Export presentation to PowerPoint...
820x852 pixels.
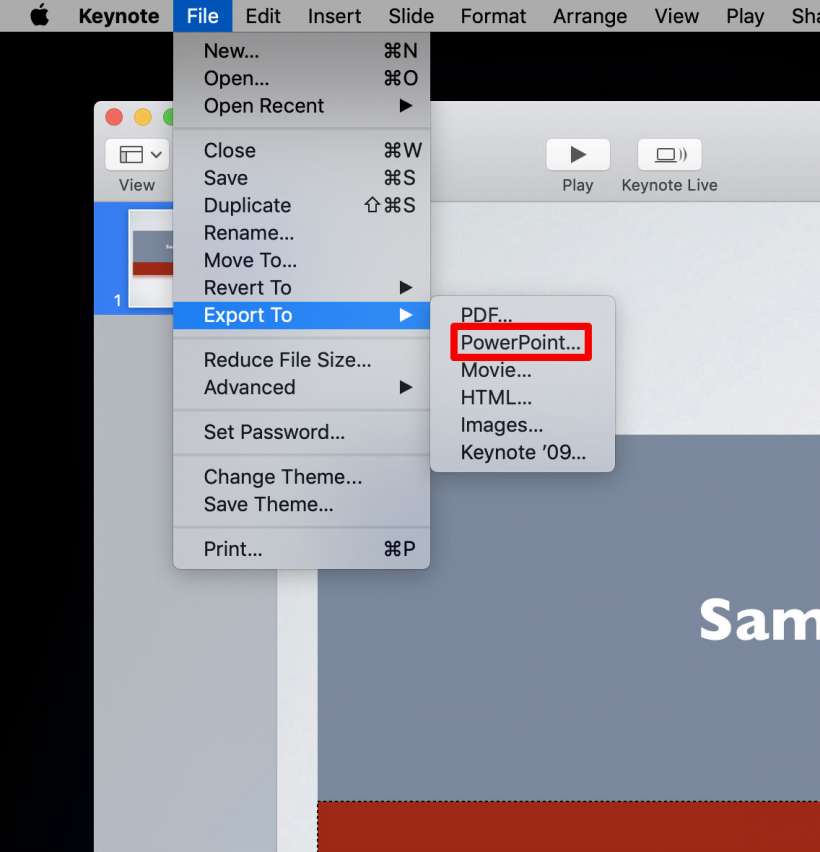point(522,342)
